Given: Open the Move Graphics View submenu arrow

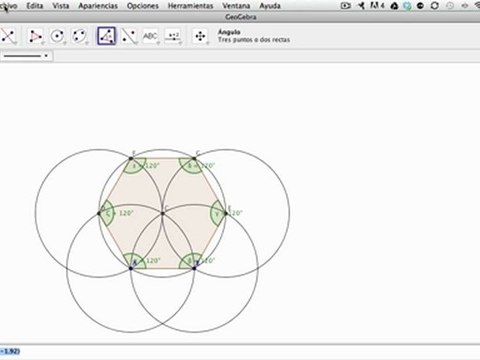Looking at the screenshot, I should [208, 43].
